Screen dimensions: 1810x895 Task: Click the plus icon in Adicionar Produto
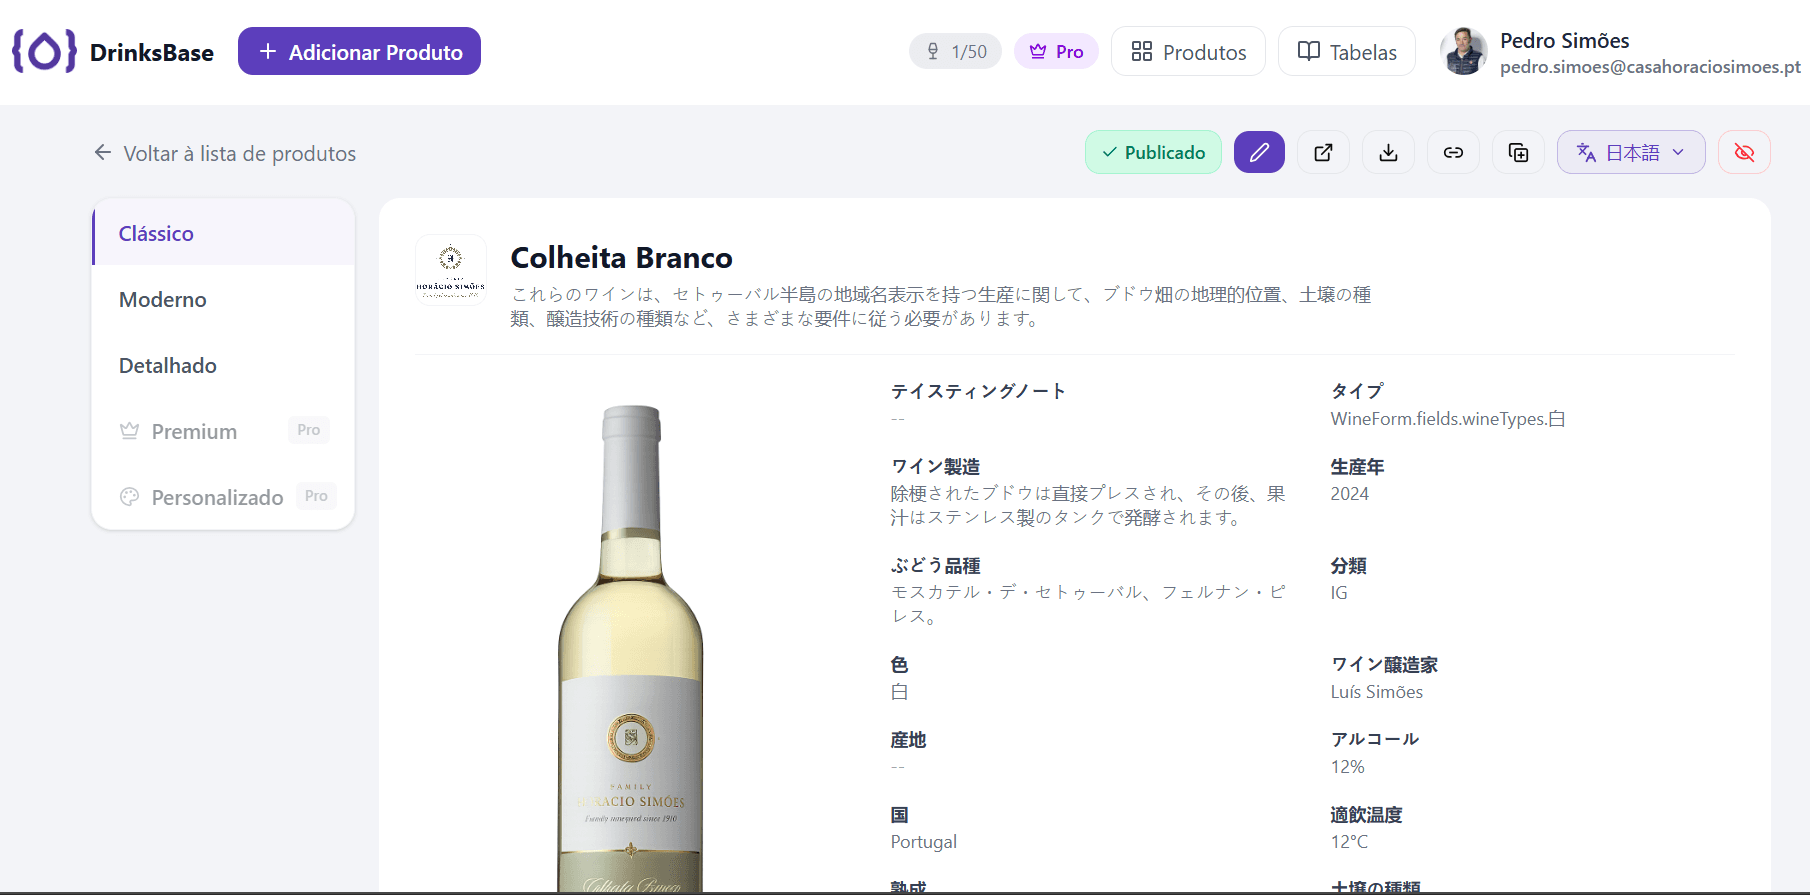267,51
